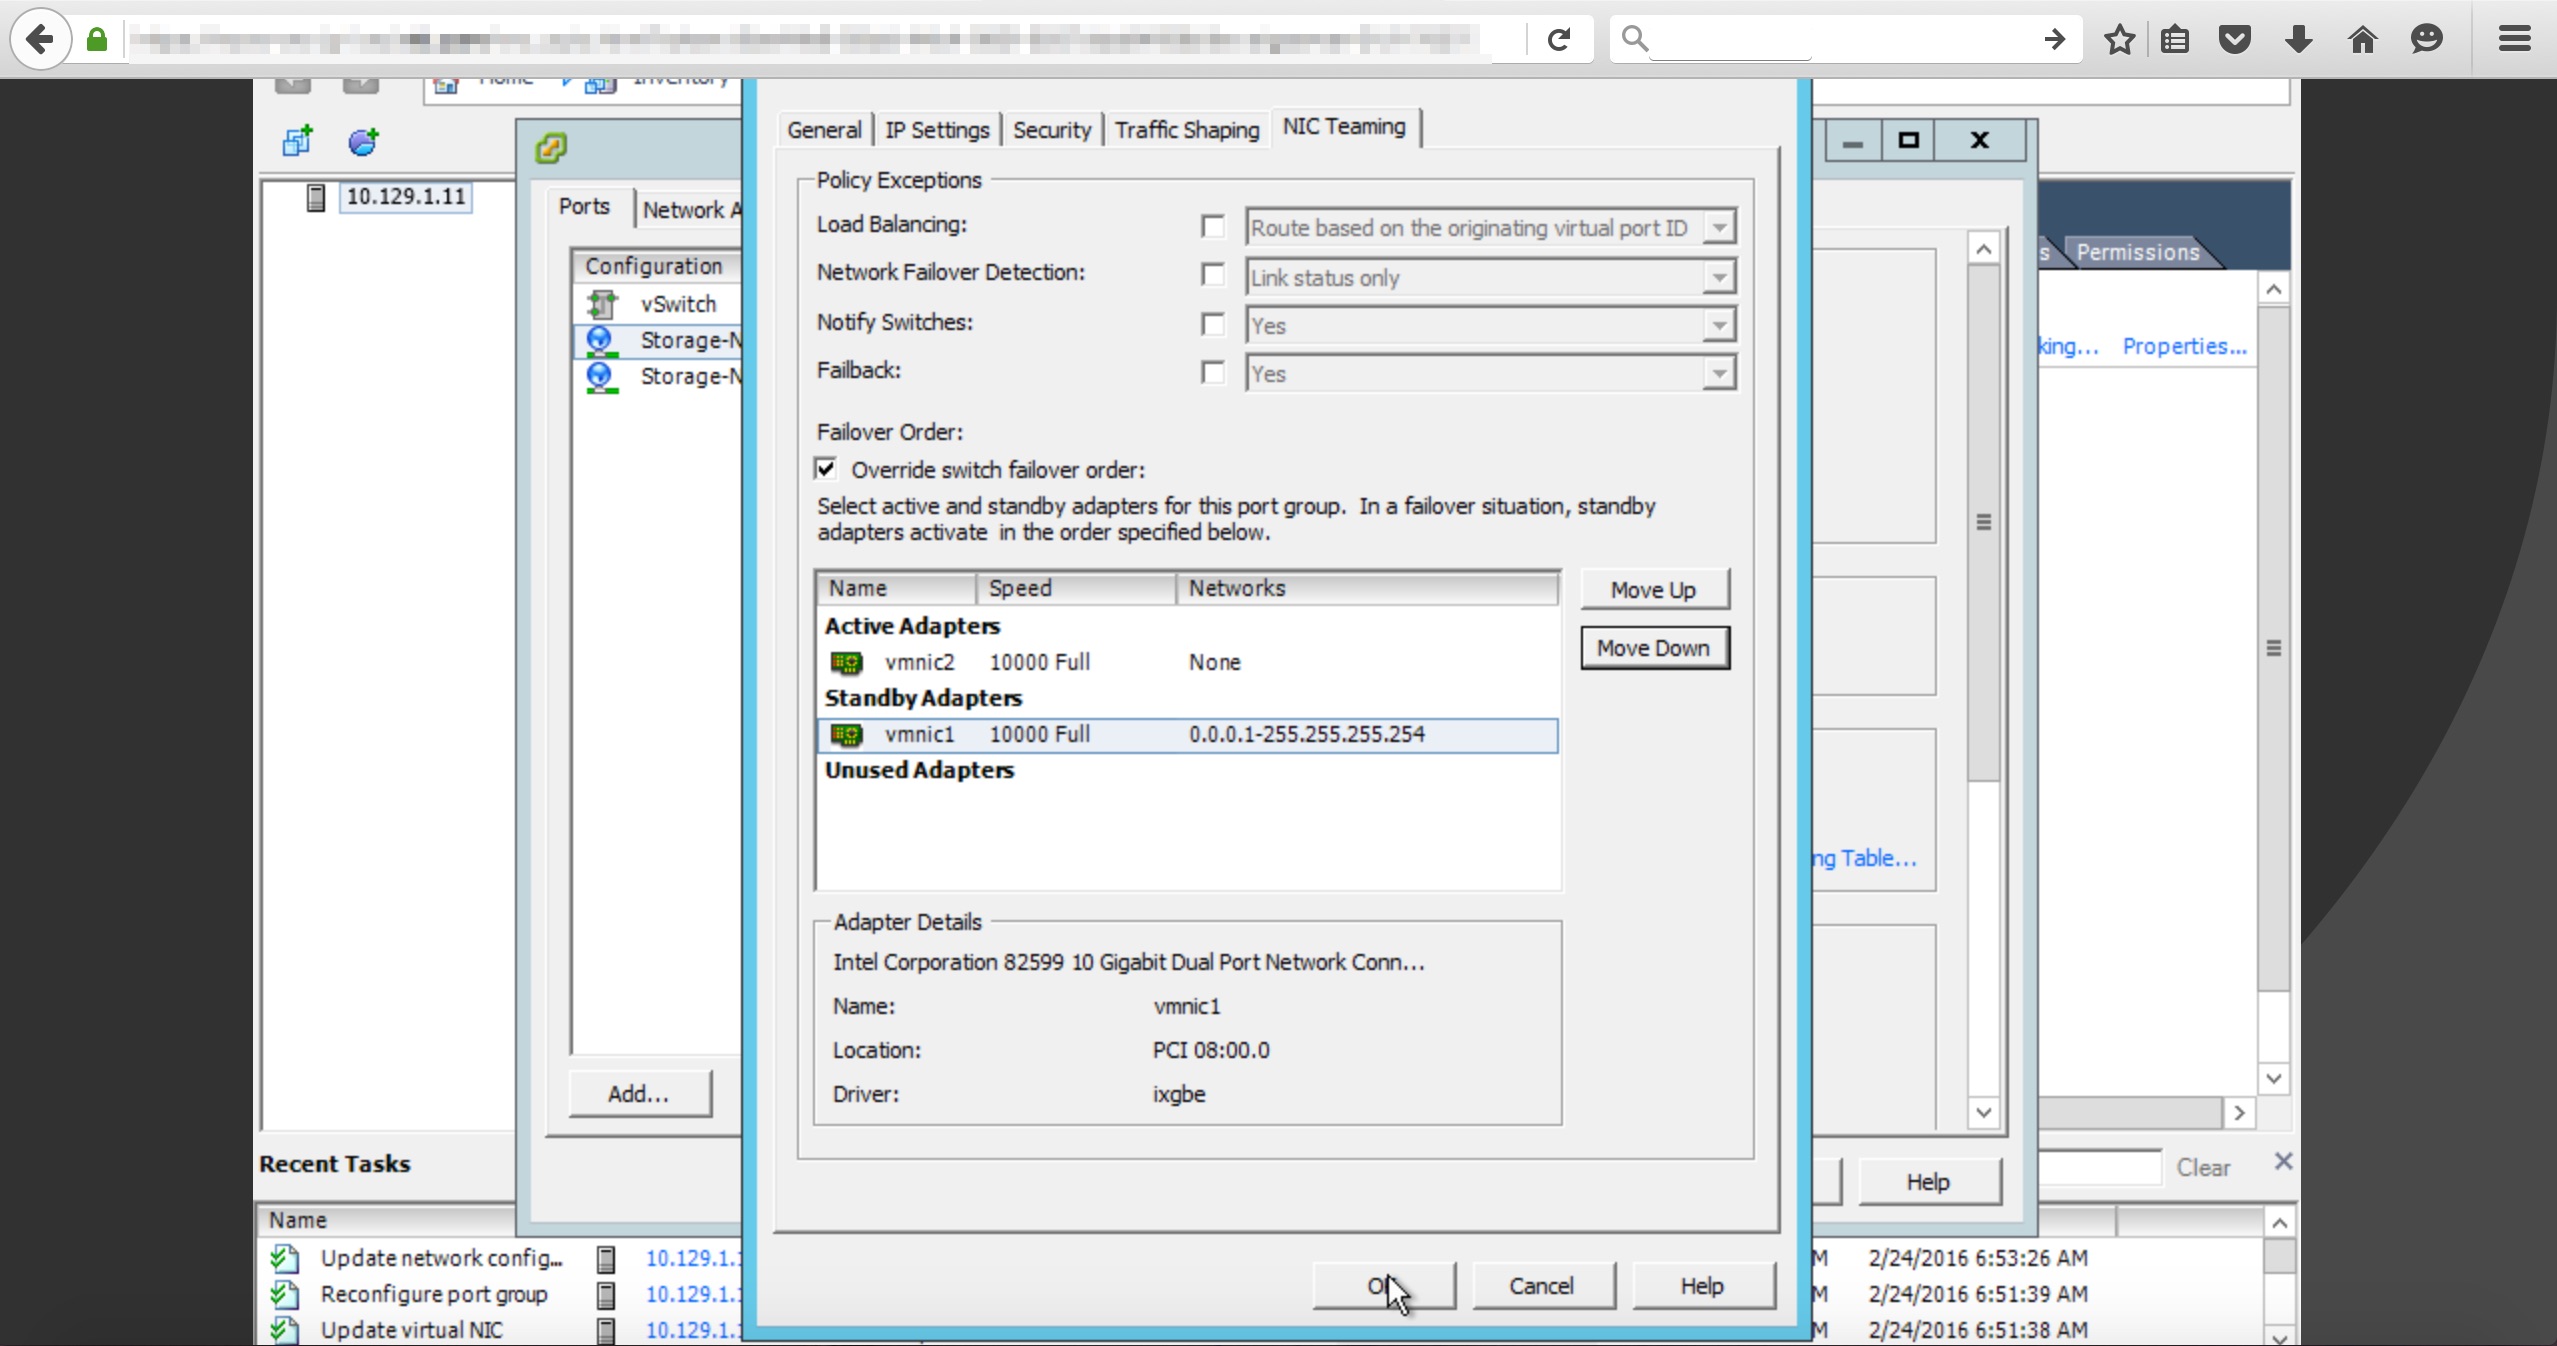Click the vmnic2 network adapter icon

pyautogui.click(x=846, y=662)
